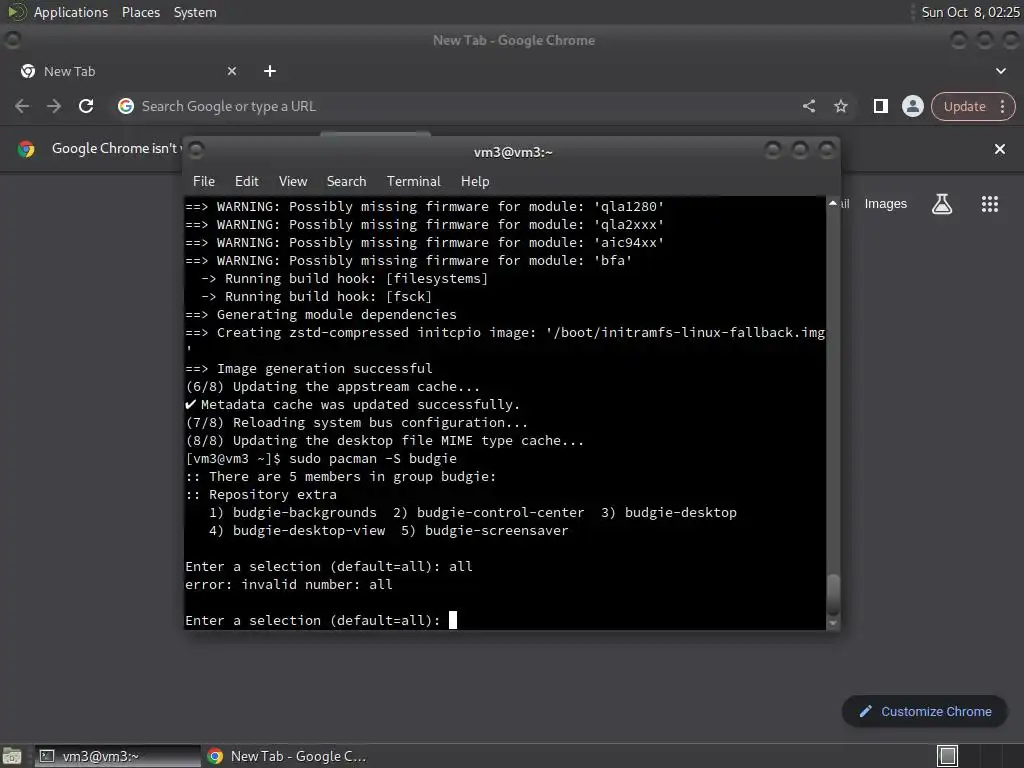Click the terminal scrollbar thumb
The width and height of the screenshot is (1024, 768).
[x=833, y=594]
